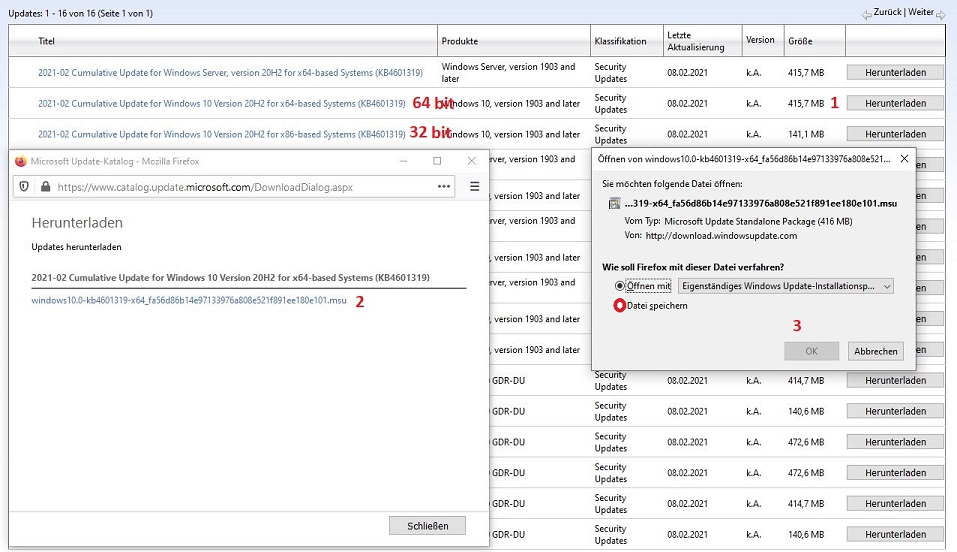957x552 pixels.
Task: Select the 'Öffnen mit' radio option
Action: [619, 286]
